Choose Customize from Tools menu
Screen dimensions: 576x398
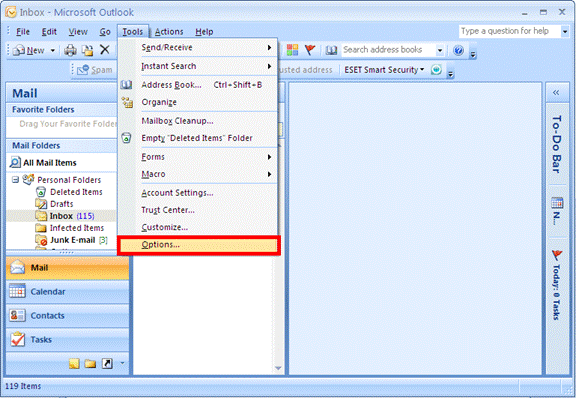click(198, 227)
